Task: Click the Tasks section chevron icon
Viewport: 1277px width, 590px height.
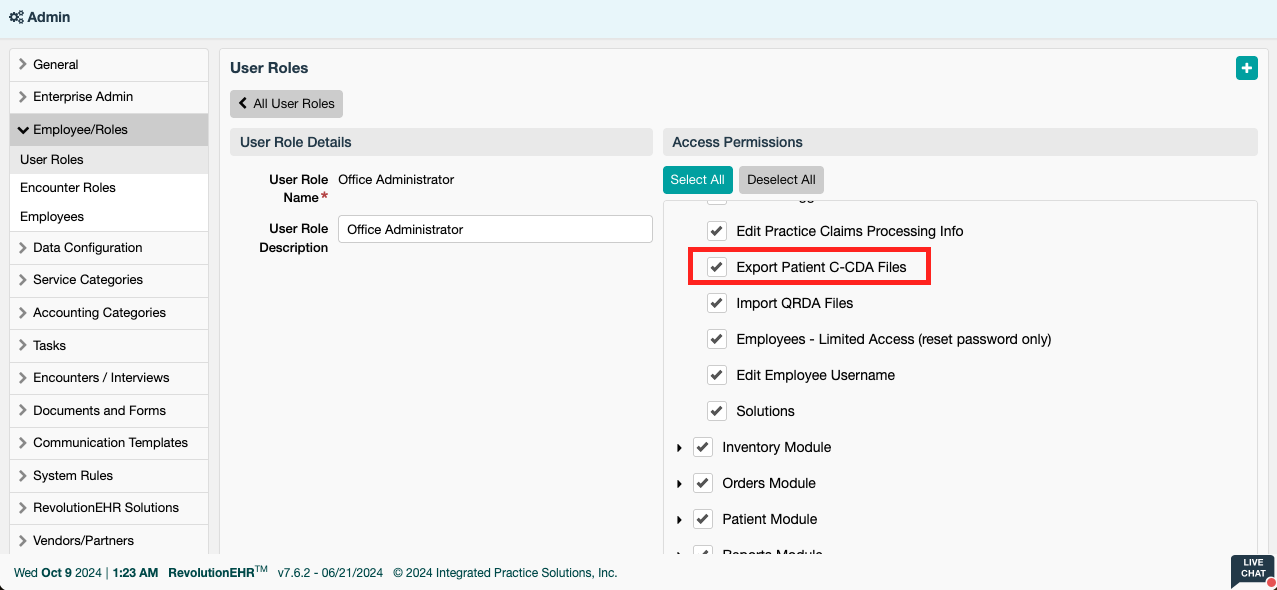Action: pyautogui.click(x=22, y=345)
